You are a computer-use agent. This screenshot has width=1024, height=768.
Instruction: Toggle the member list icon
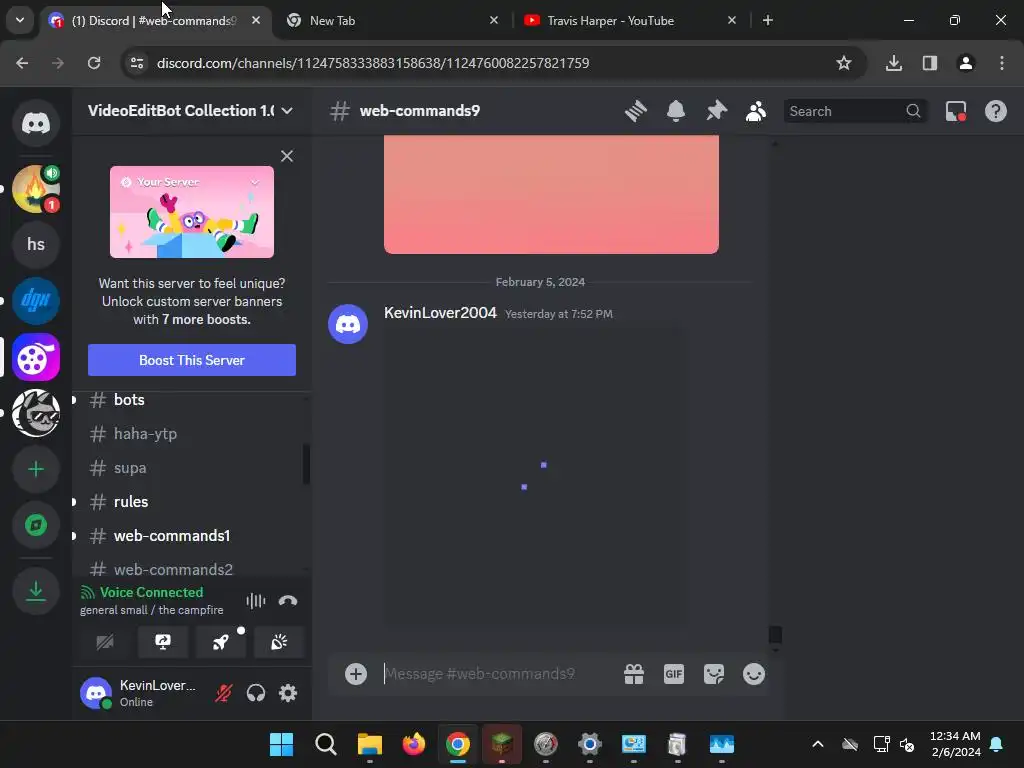coord(756,111)
